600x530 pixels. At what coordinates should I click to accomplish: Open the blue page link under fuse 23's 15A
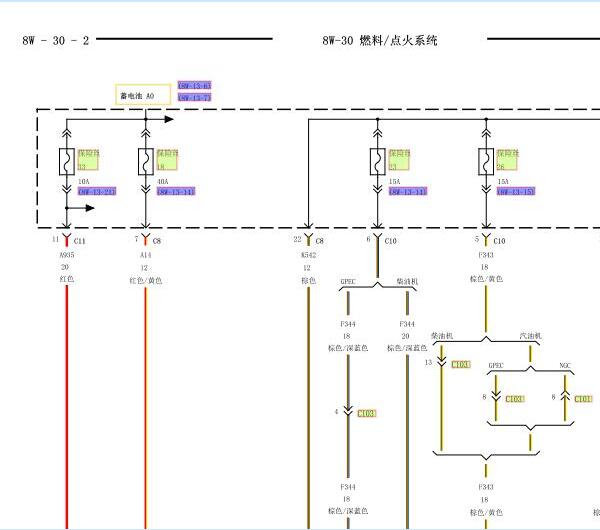point(408,191)
